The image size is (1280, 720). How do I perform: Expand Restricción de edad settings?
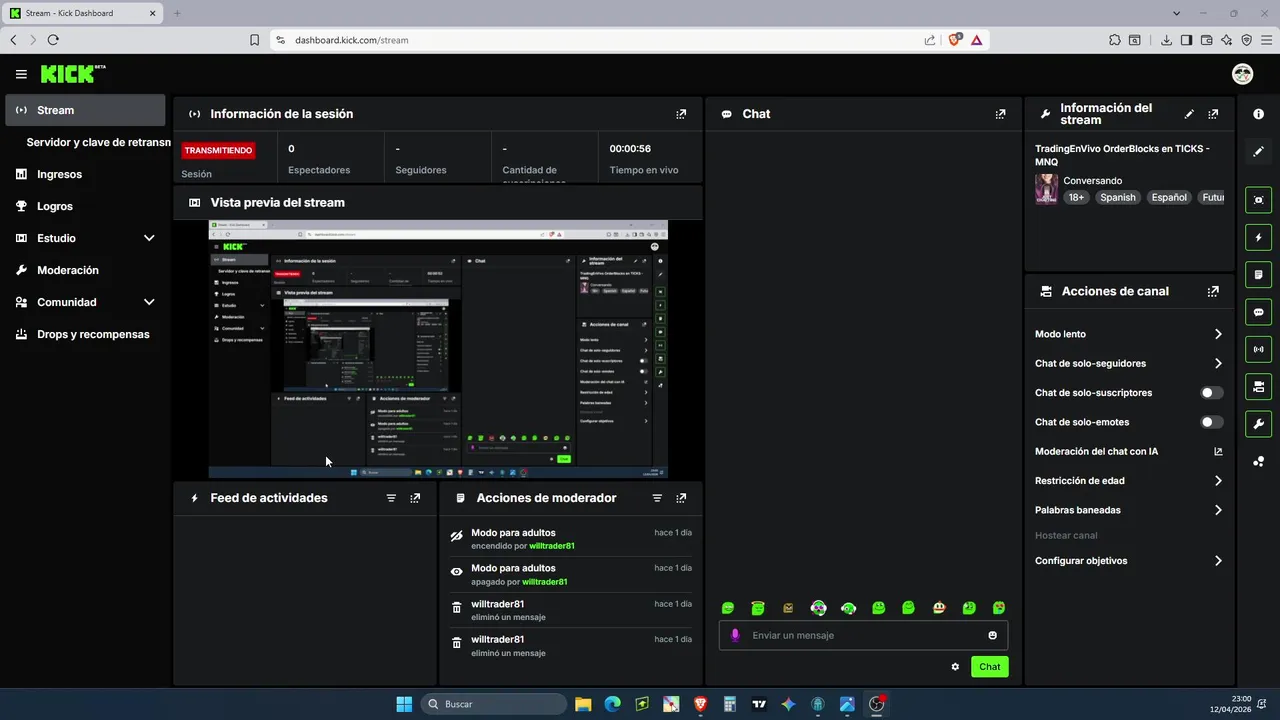pyautogui.click(x=1218, y=481)
